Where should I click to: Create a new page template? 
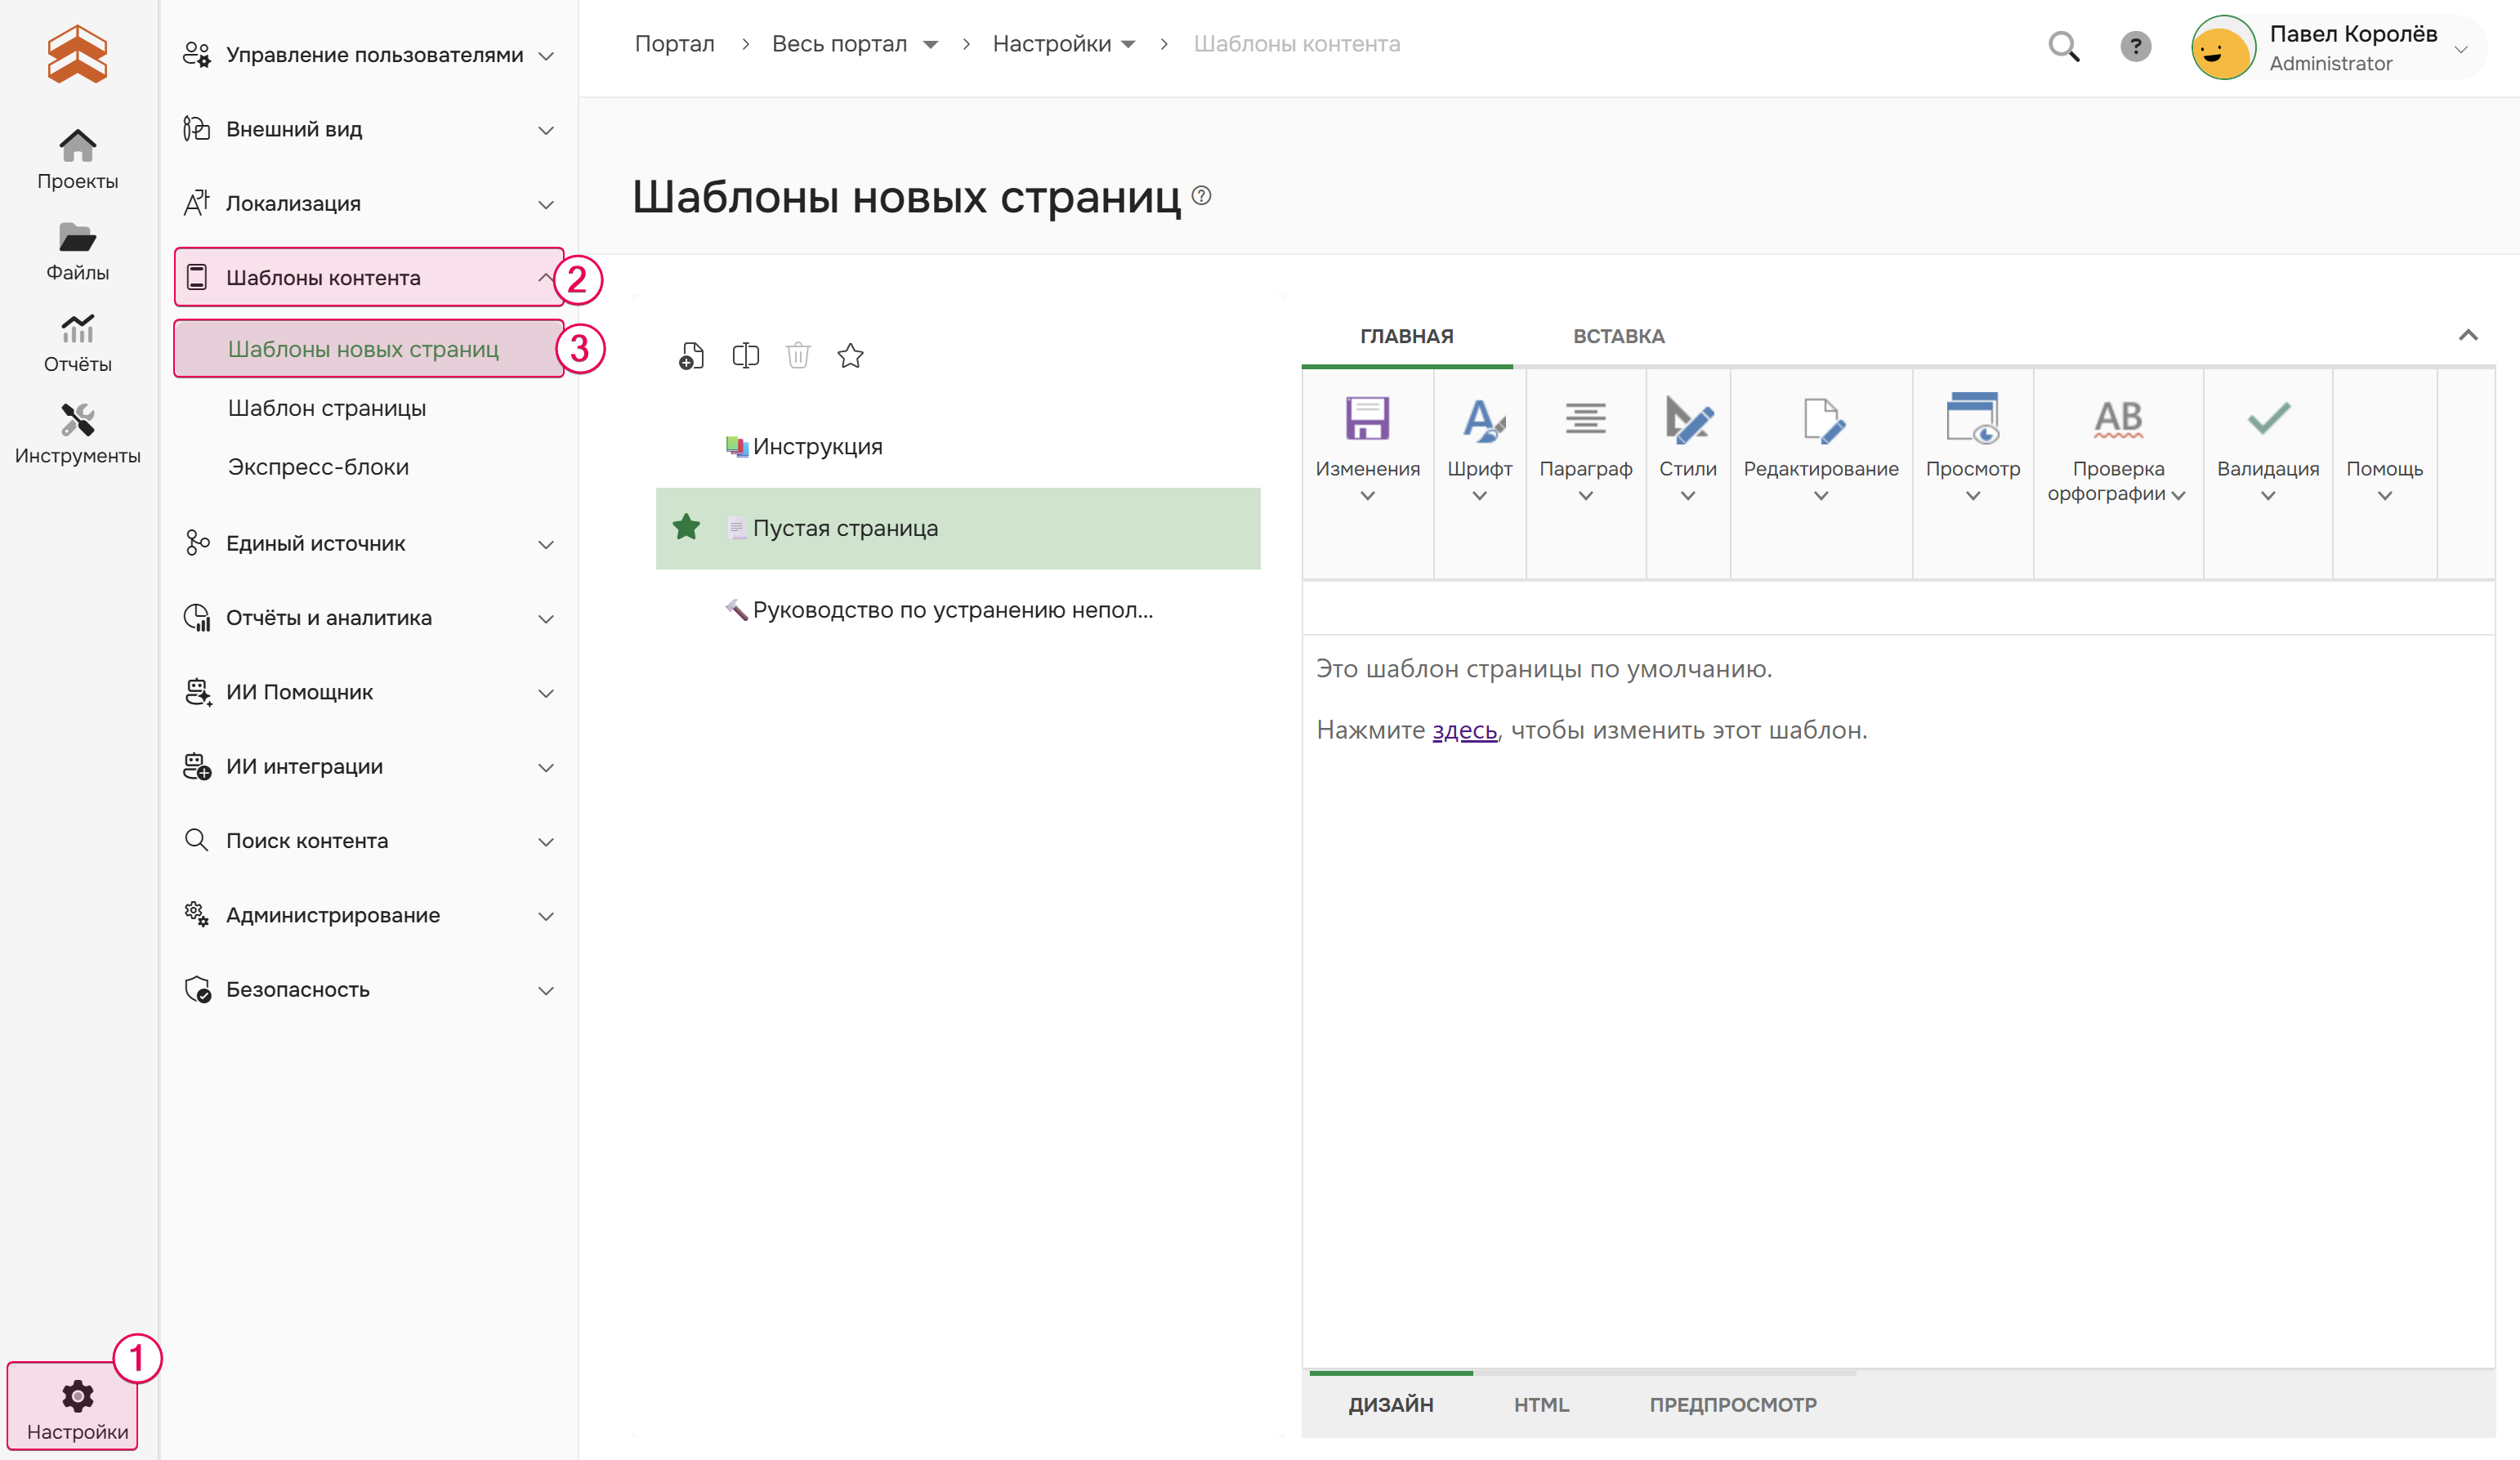click(x=690, y=355)
